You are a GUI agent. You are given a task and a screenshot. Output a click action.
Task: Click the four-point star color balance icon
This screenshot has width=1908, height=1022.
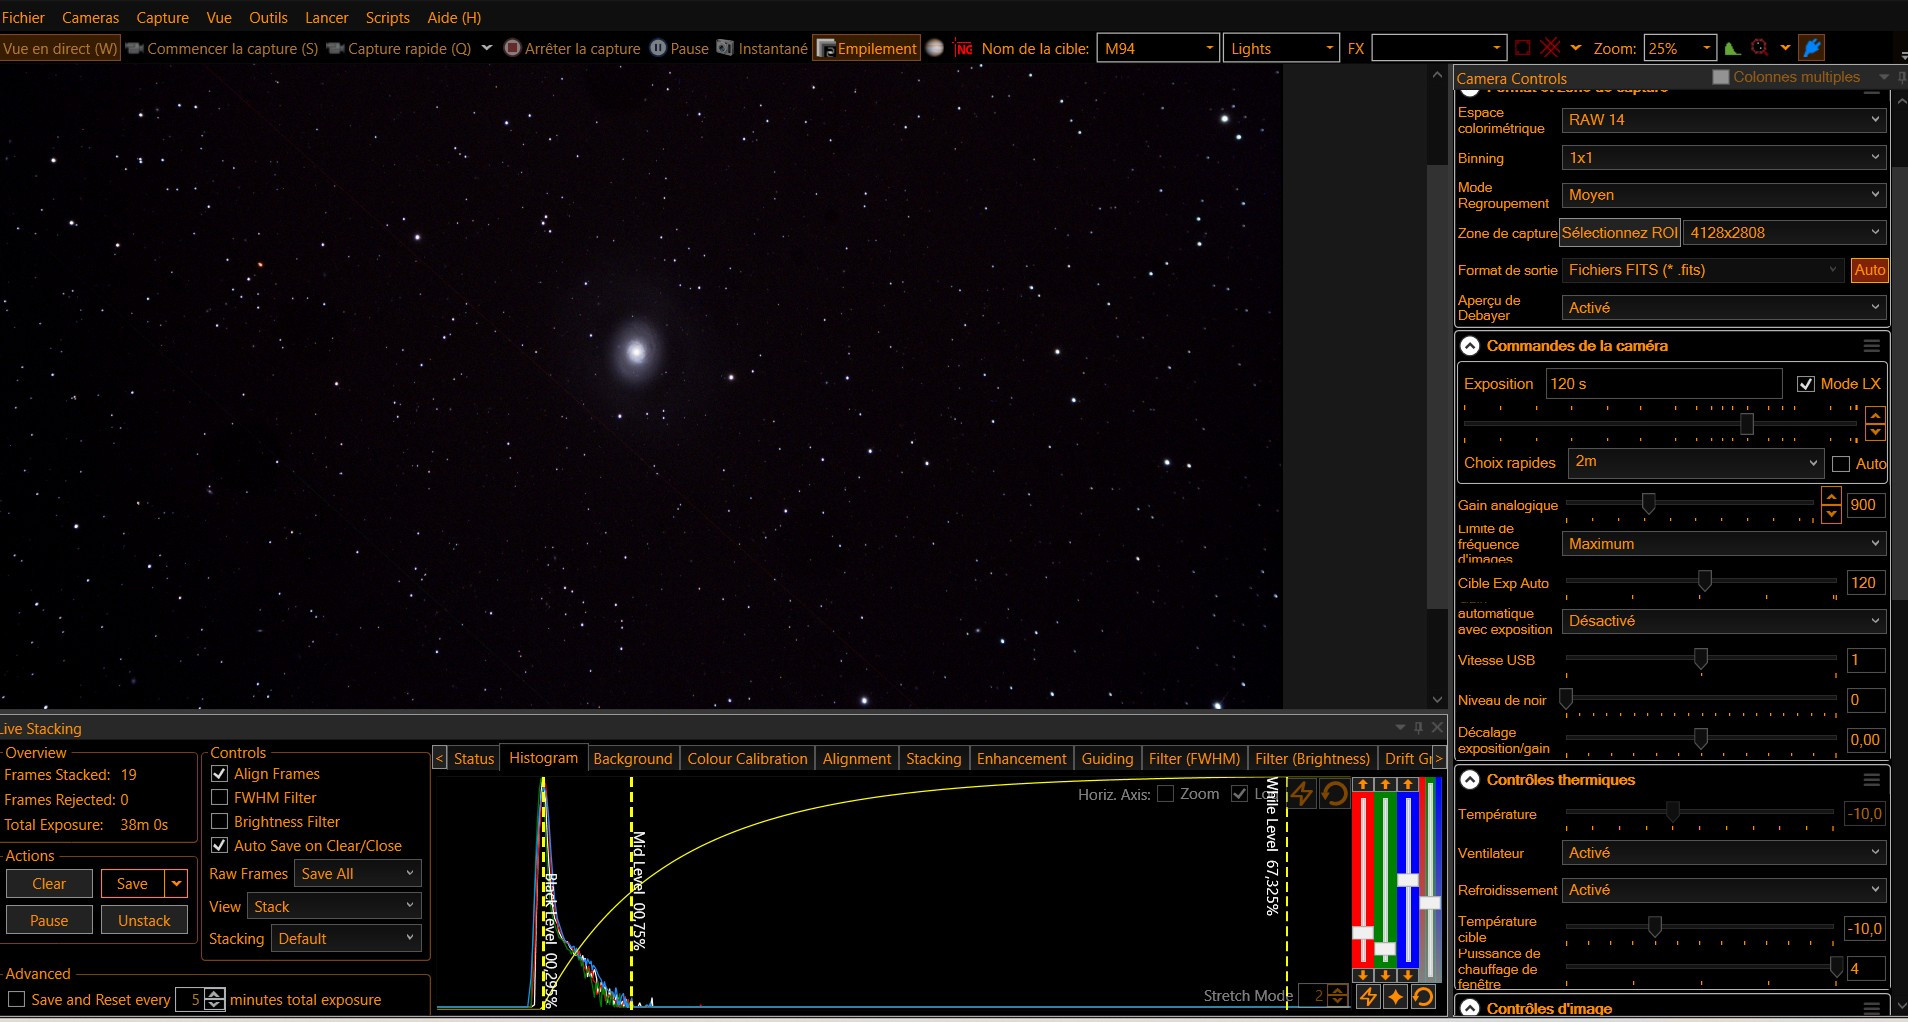[x=1396, y=997]
